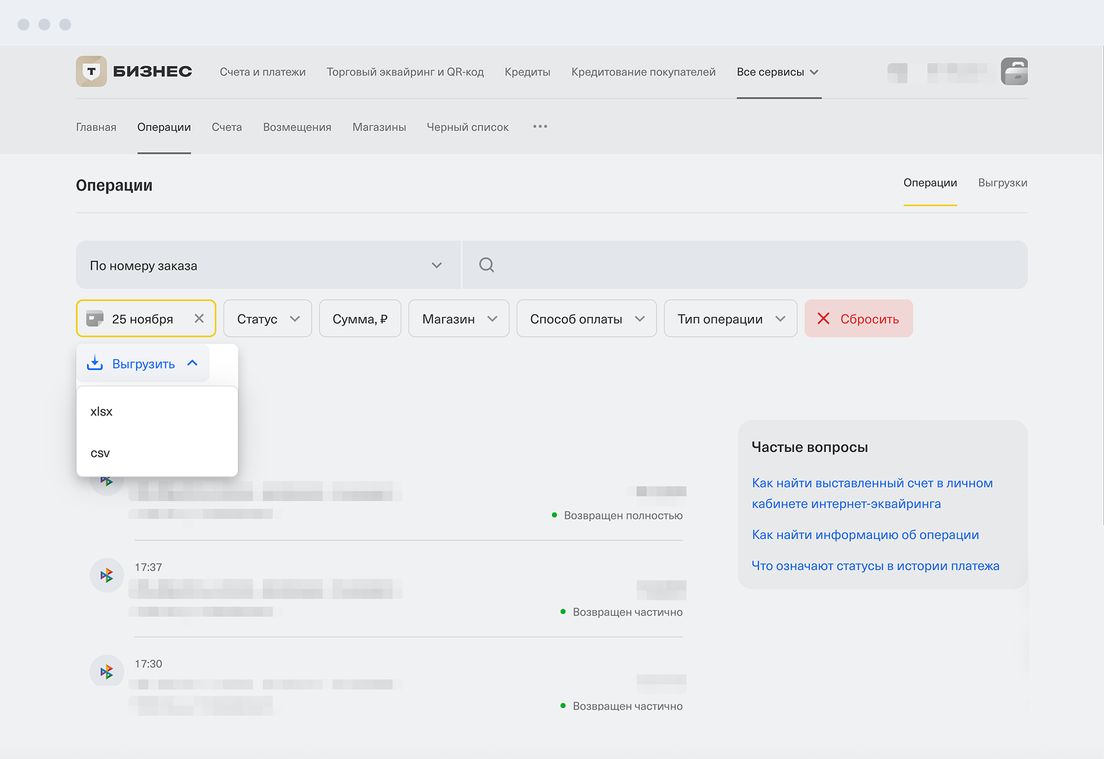Click the magnifier search icon

pyautogui.click(x=486, y=265)
